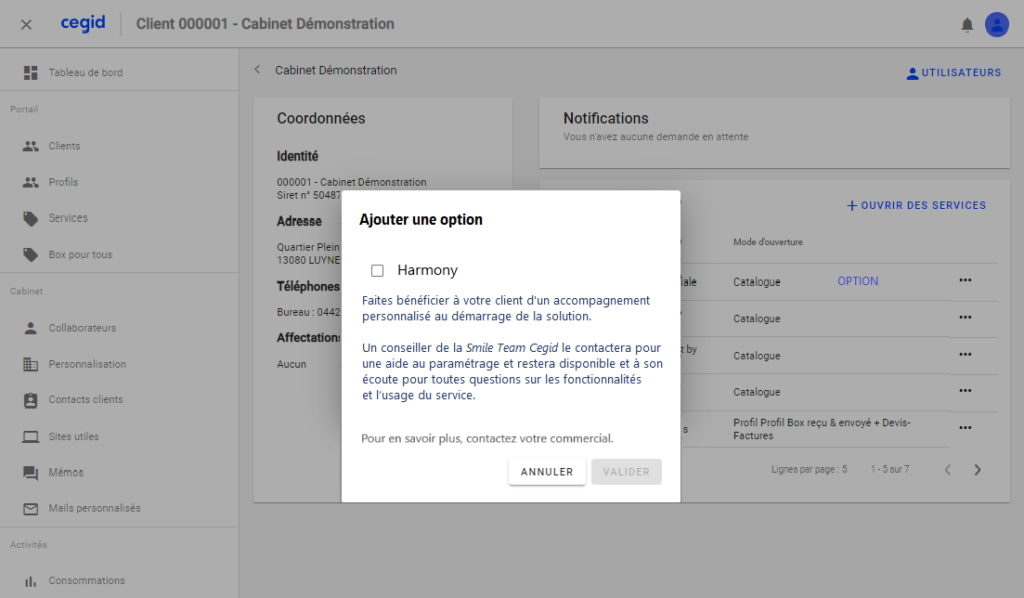Click the Ajouter une option dialog title

click(421, 219)
